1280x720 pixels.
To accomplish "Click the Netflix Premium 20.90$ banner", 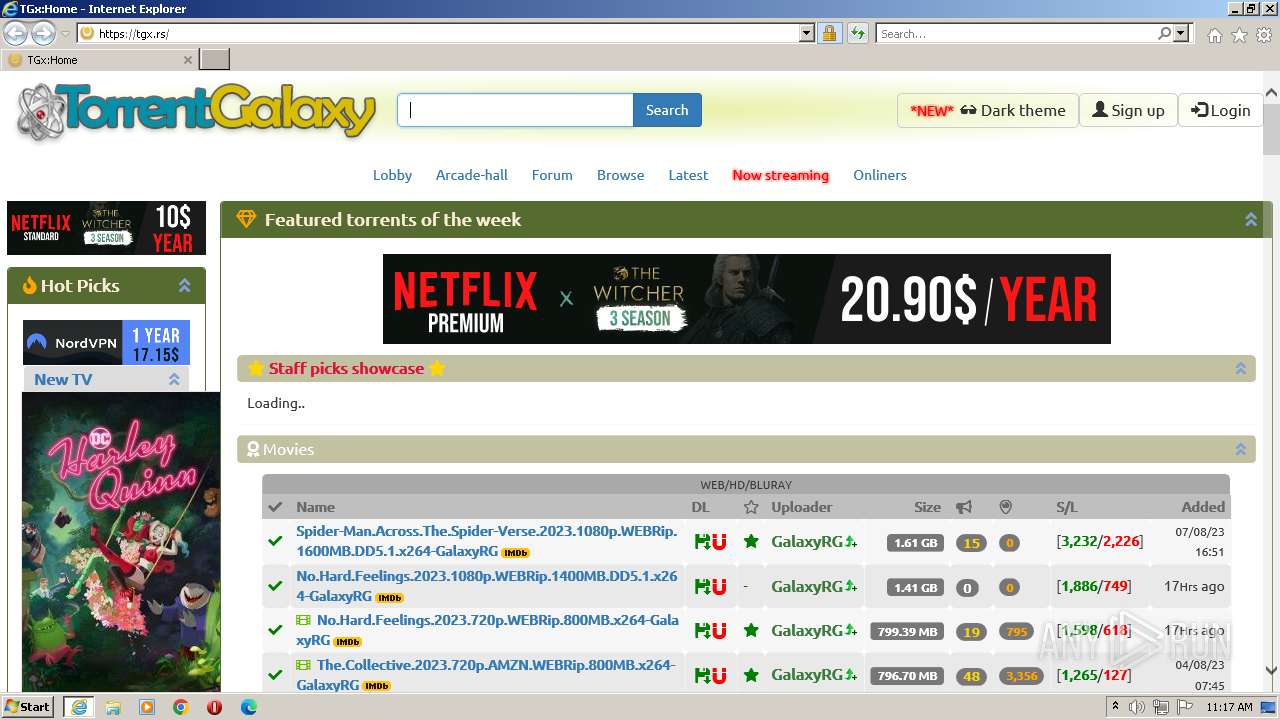I will 746,299.
